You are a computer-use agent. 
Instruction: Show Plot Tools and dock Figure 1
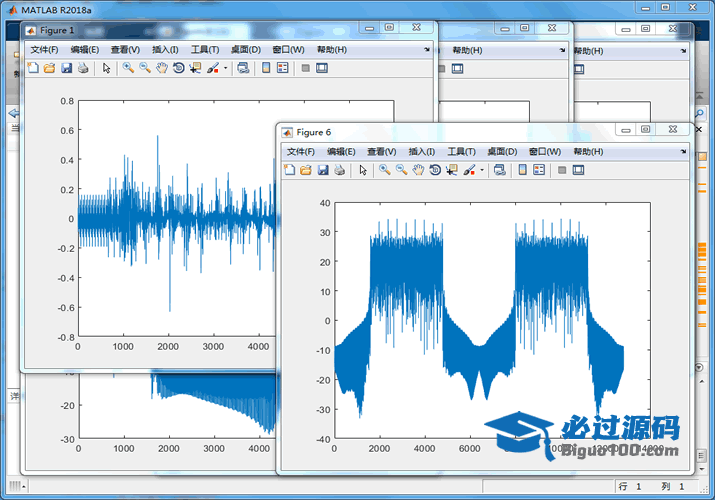click(x=322, y=68)
